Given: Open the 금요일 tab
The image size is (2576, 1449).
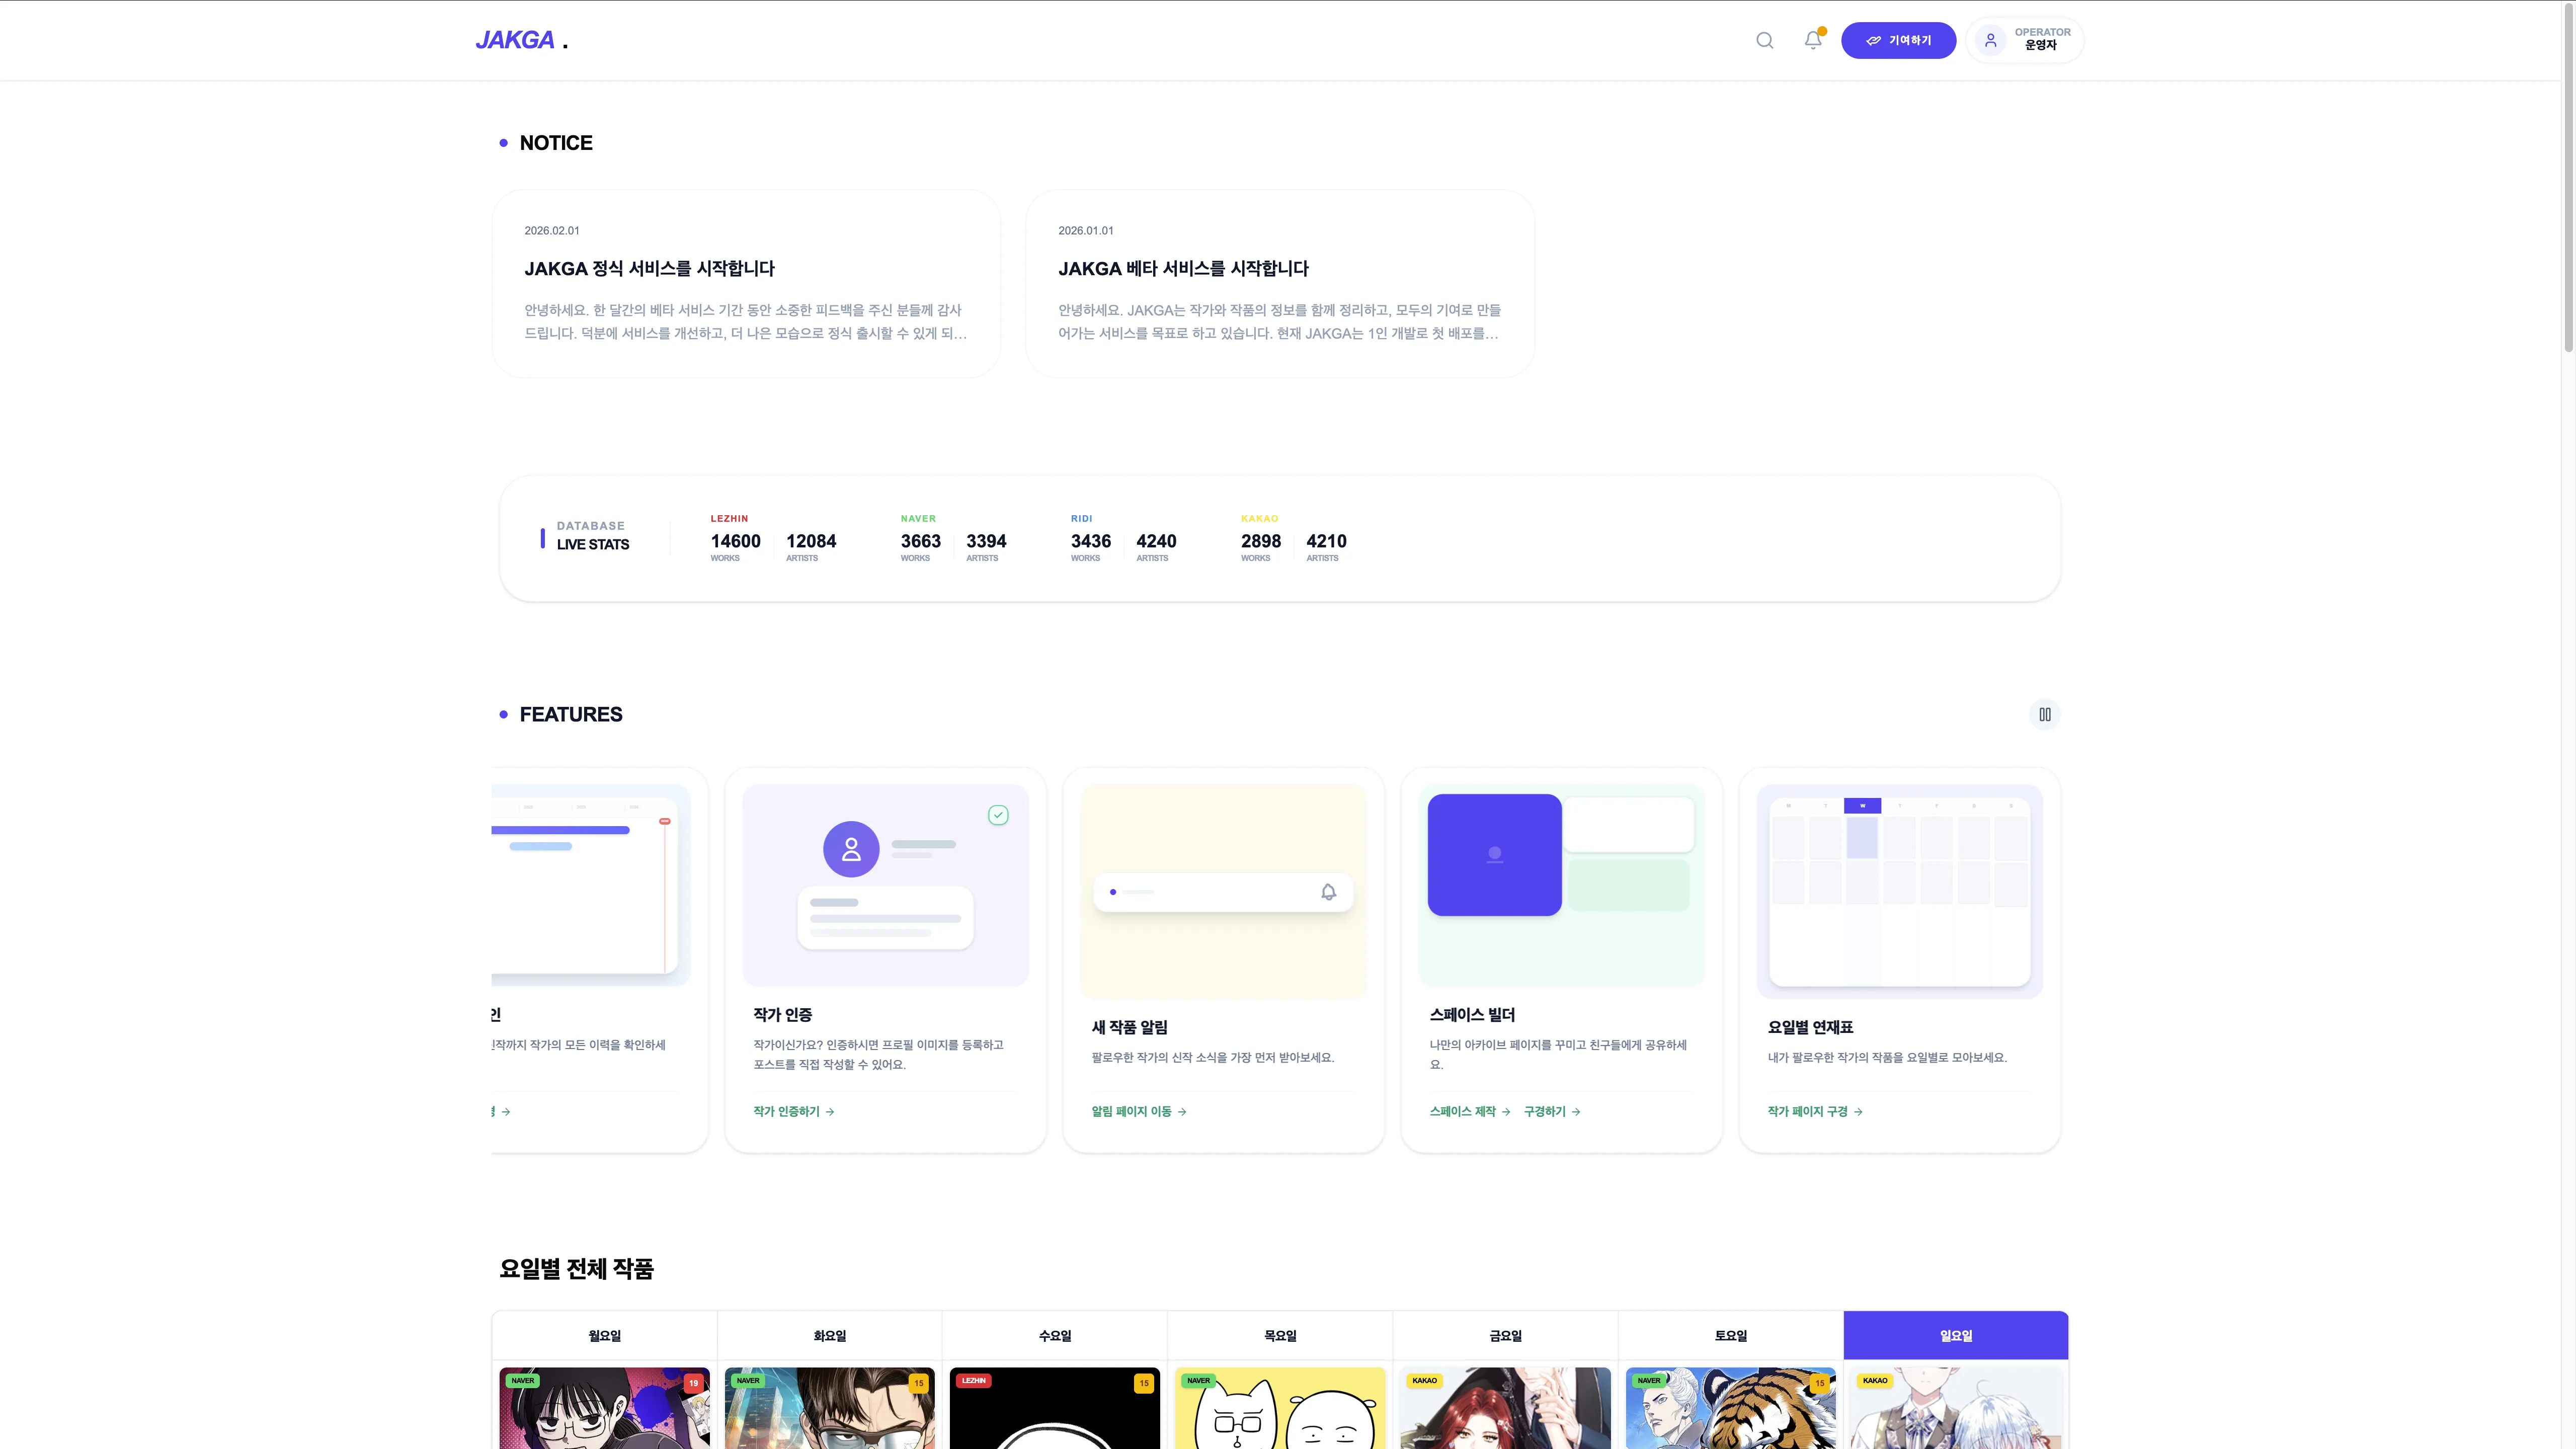Looking at the screenshot, I should [1505, 1335].
